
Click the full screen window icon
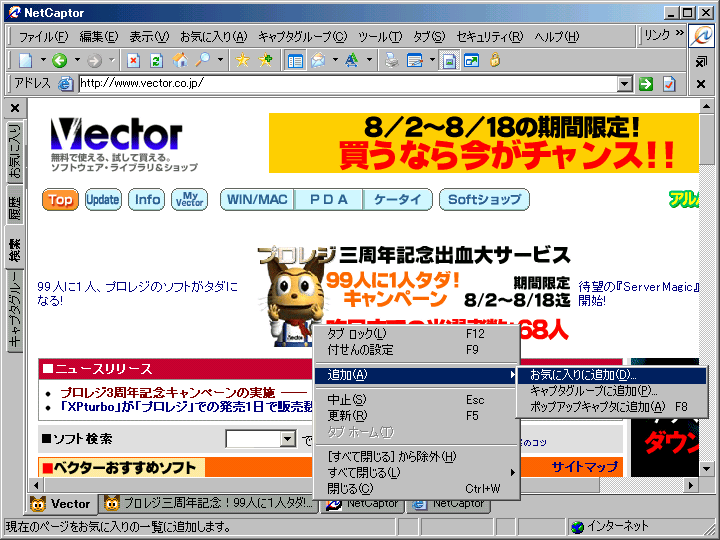[472, 60]
